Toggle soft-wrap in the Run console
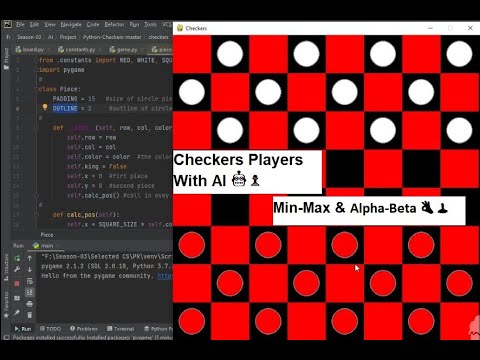This screenshot has width=480, height=360. (30, 281)
